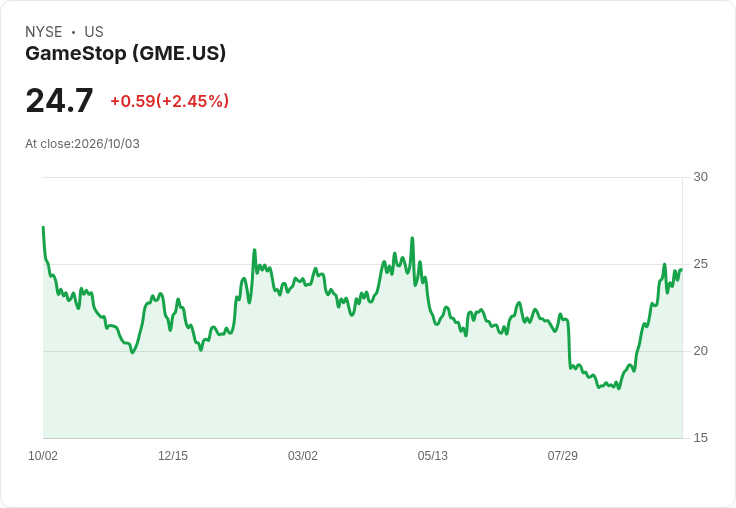Click the 25 y-axis label
Viewport: 736px width, 508px height.
pos(700,264)
